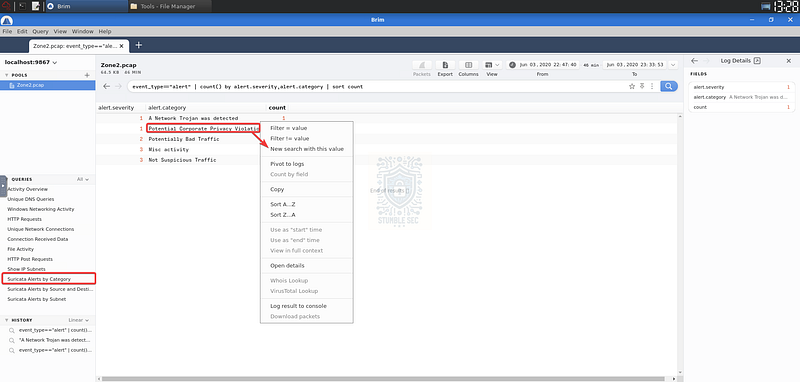
Task: Open the Columns chooser icon
Action: click(x=468, y=65)
